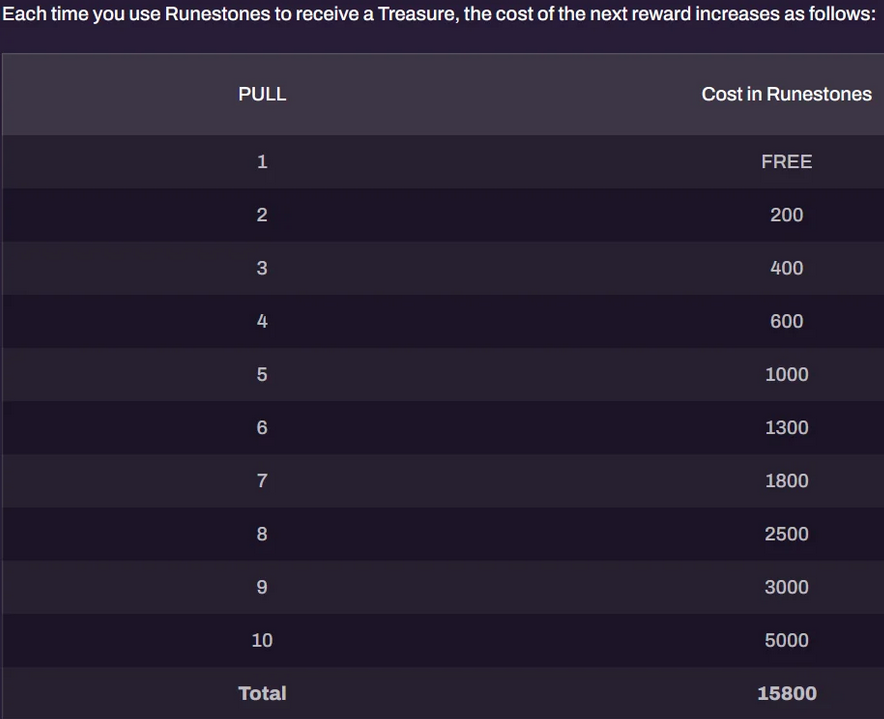Select the 1300 cost cell
This screenshot has height=719, width=884.
[786, 427]
